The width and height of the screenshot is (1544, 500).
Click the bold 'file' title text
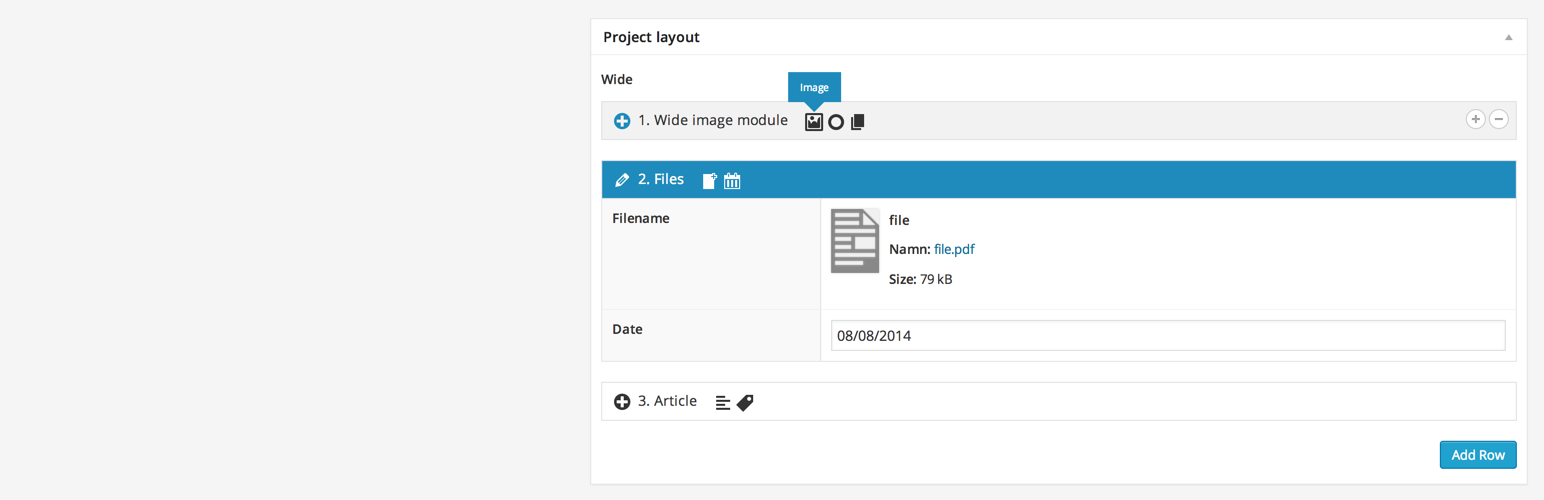click(x=899, y=220)
